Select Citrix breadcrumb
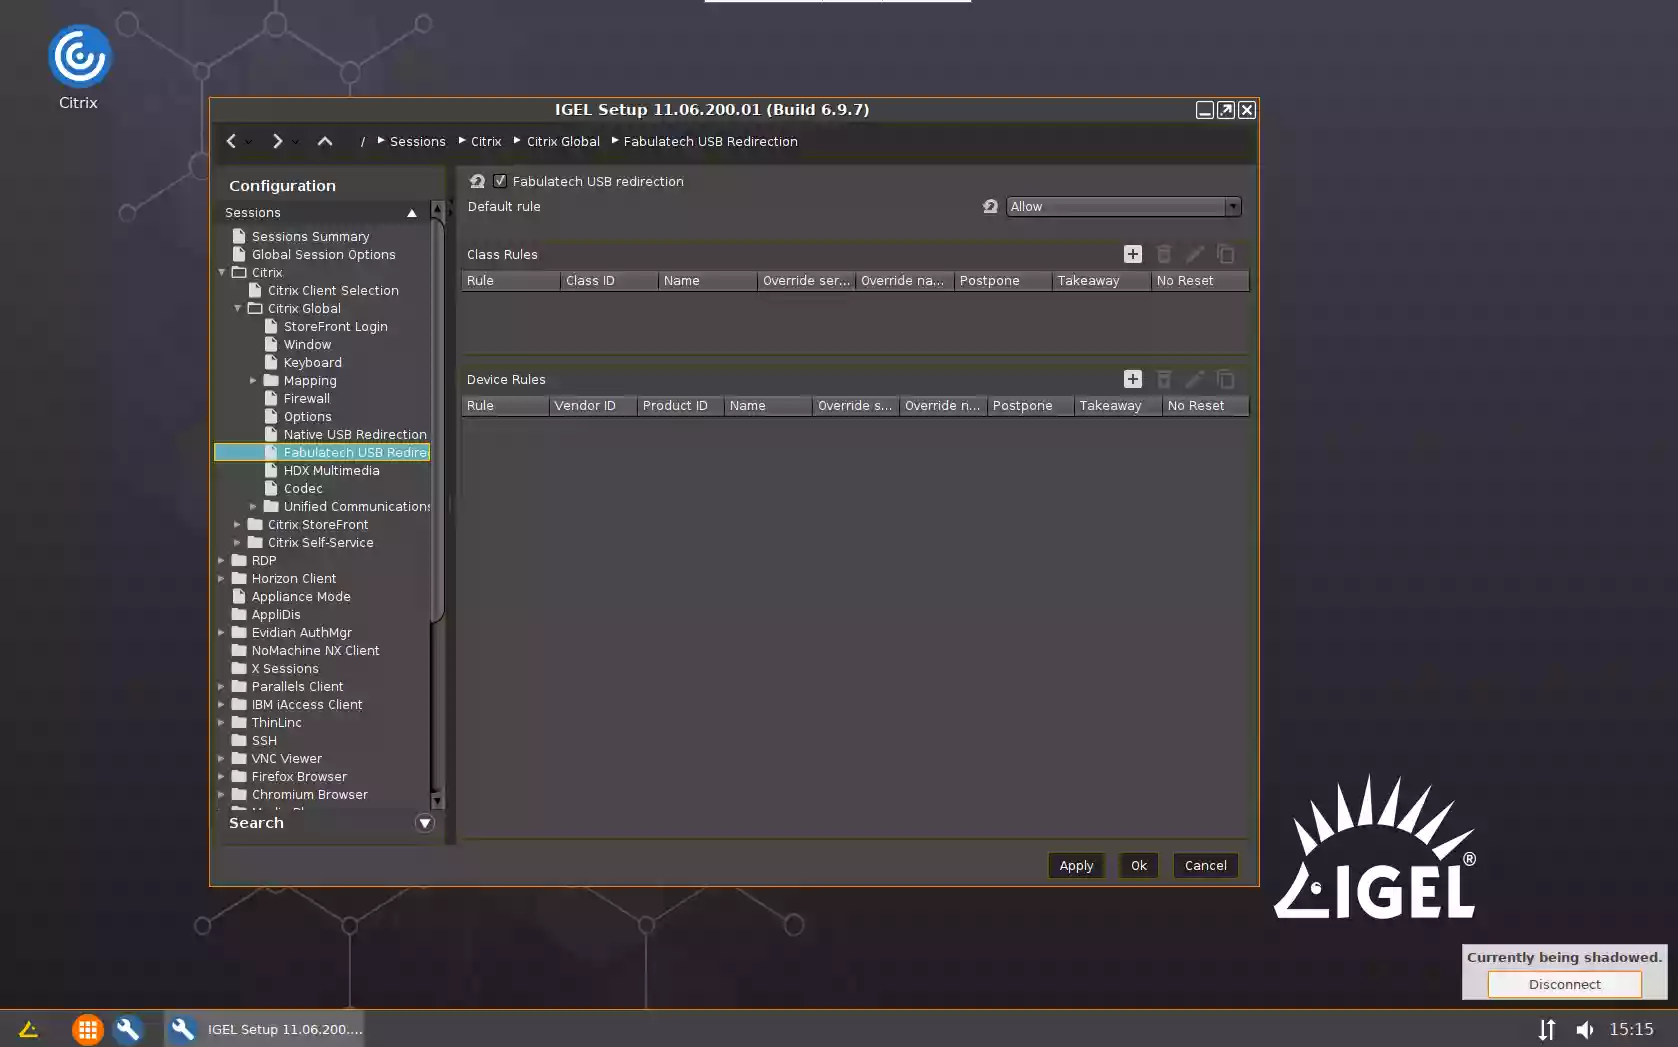Image resolution: width=1678 pixels, height=1047 pixels. pos(486,141)
